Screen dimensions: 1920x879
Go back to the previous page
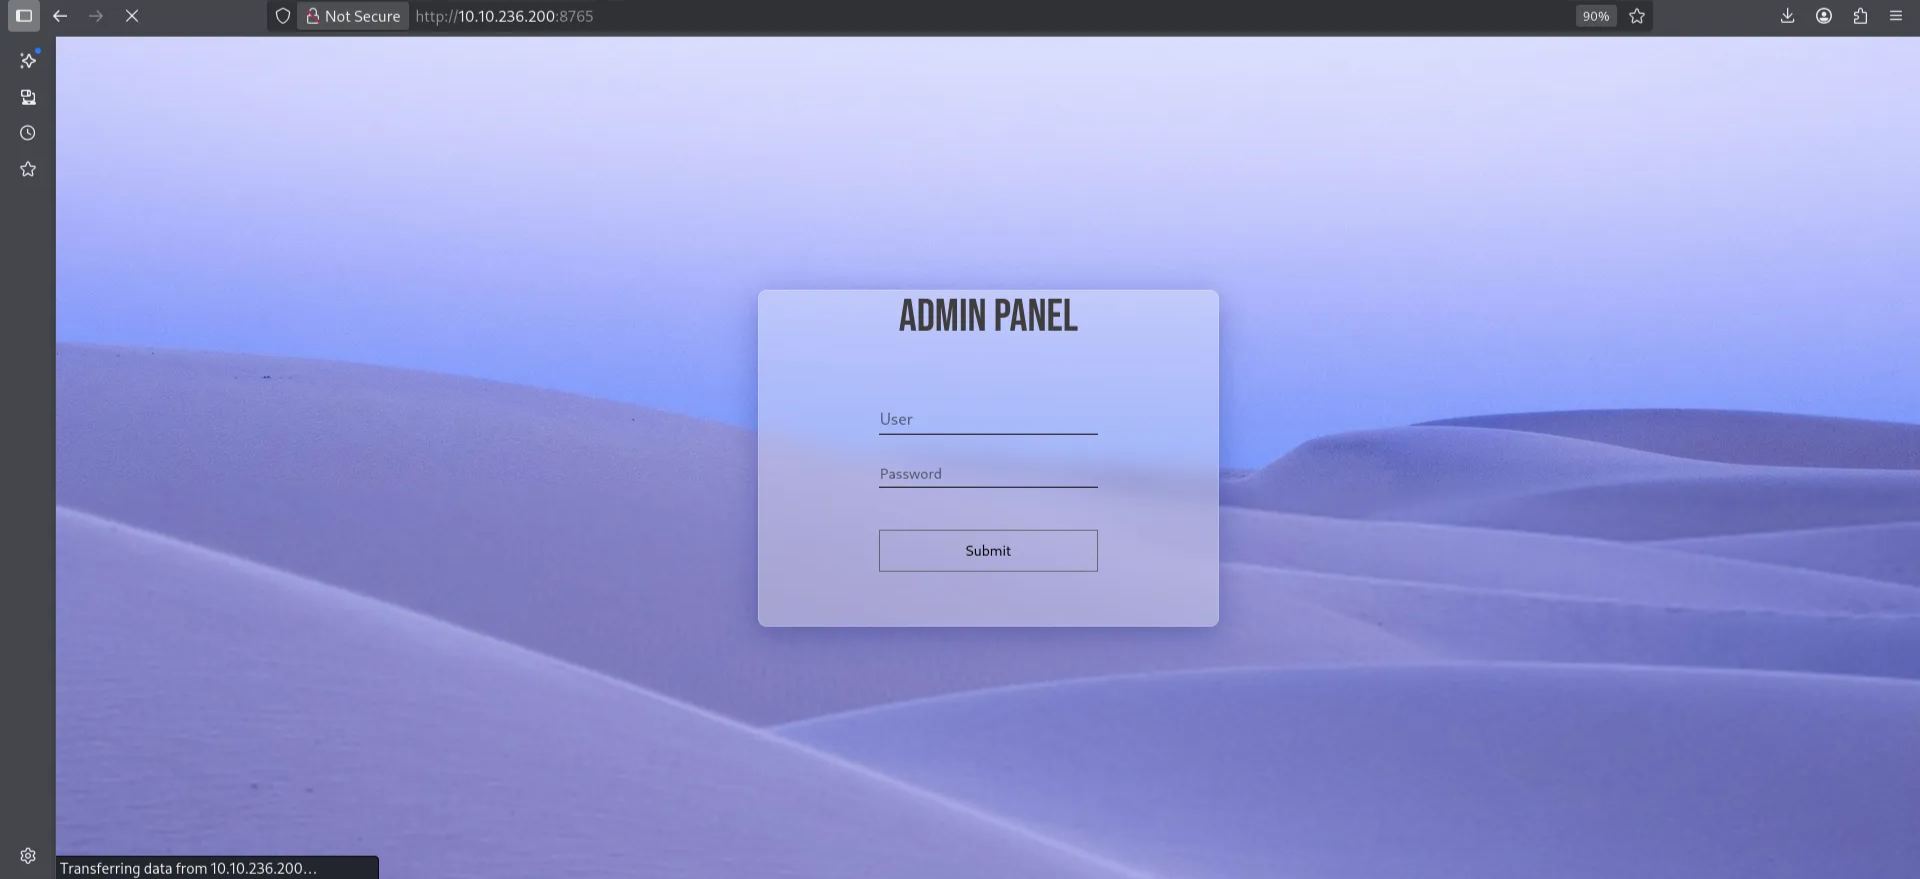click(60, 16)
